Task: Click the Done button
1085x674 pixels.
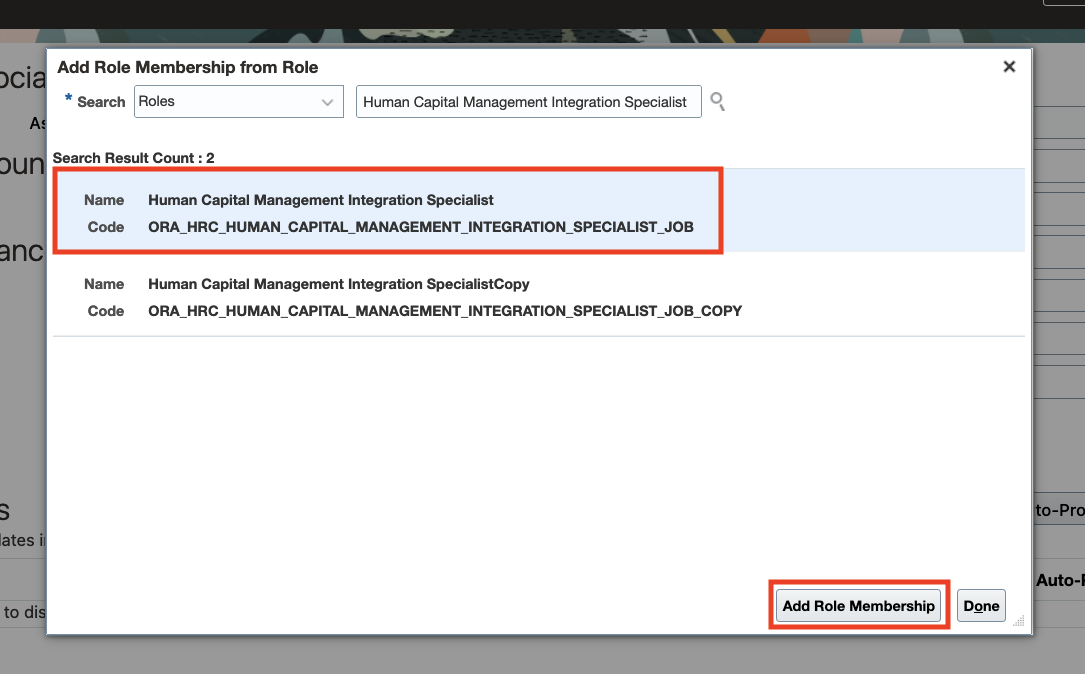Action: tap(981, 606)
